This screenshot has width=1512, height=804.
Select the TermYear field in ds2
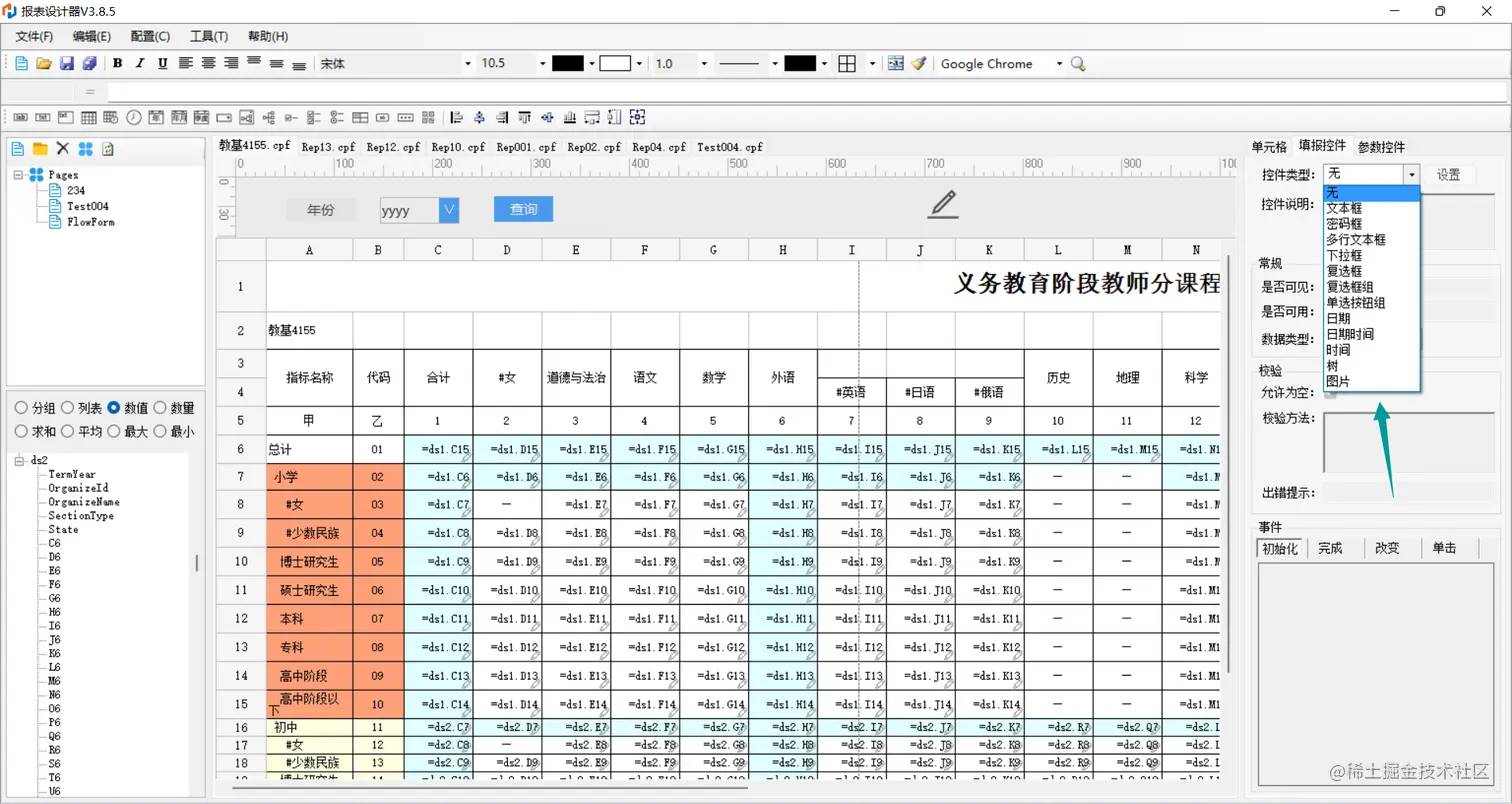click(72, 475)
